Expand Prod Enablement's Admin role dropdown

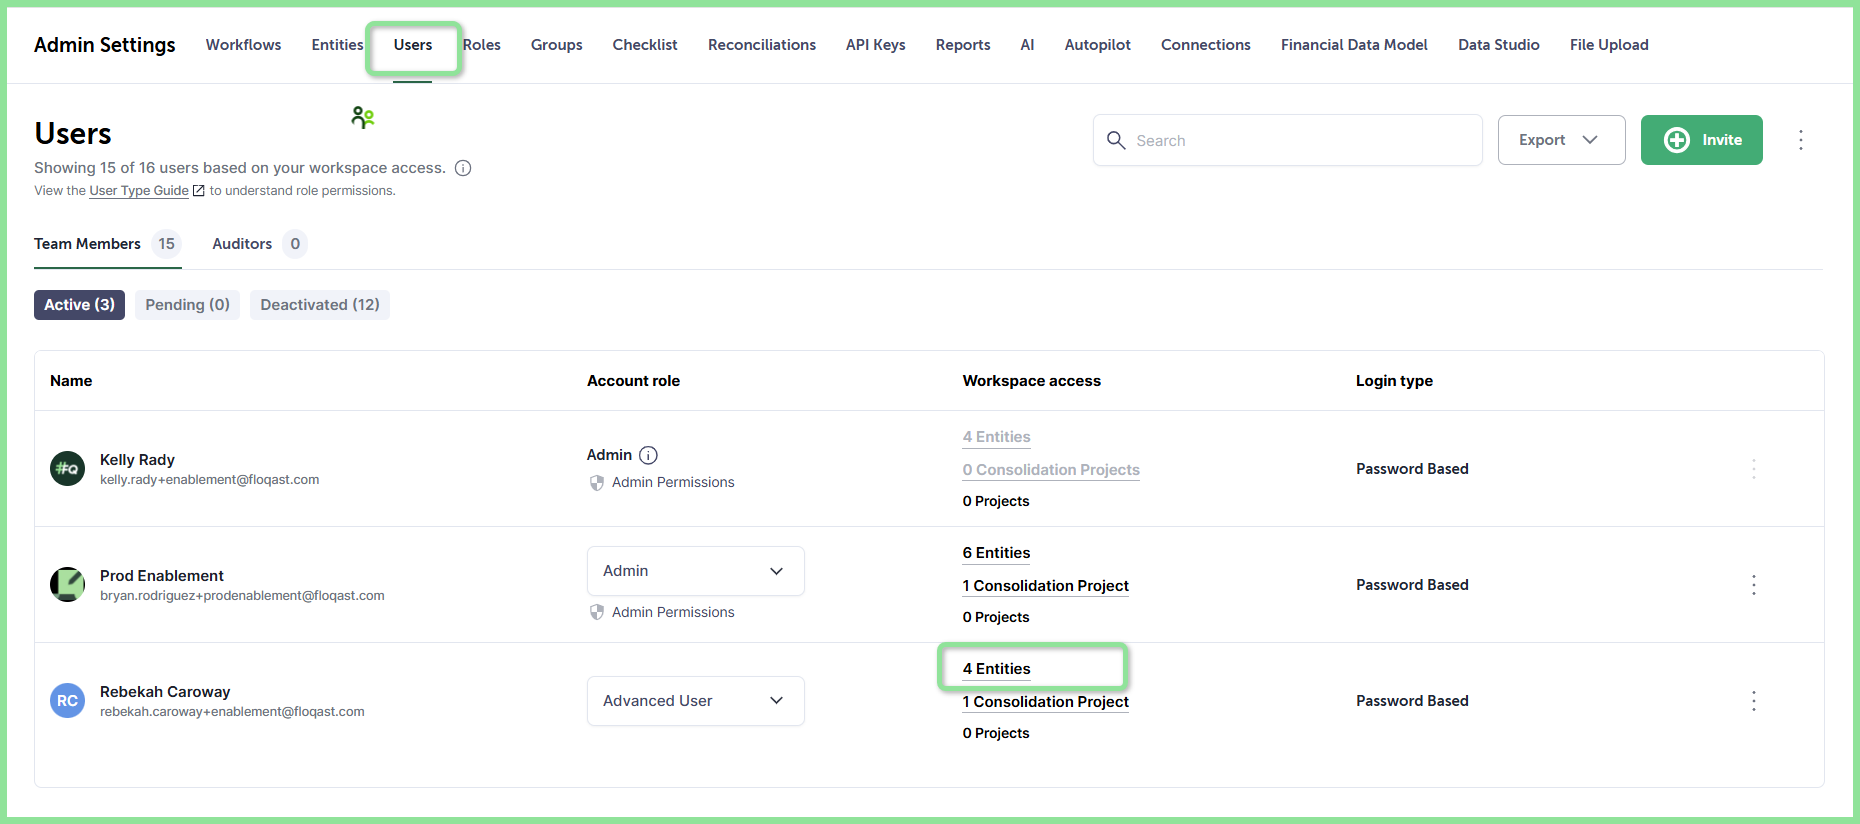click(696, 571)
